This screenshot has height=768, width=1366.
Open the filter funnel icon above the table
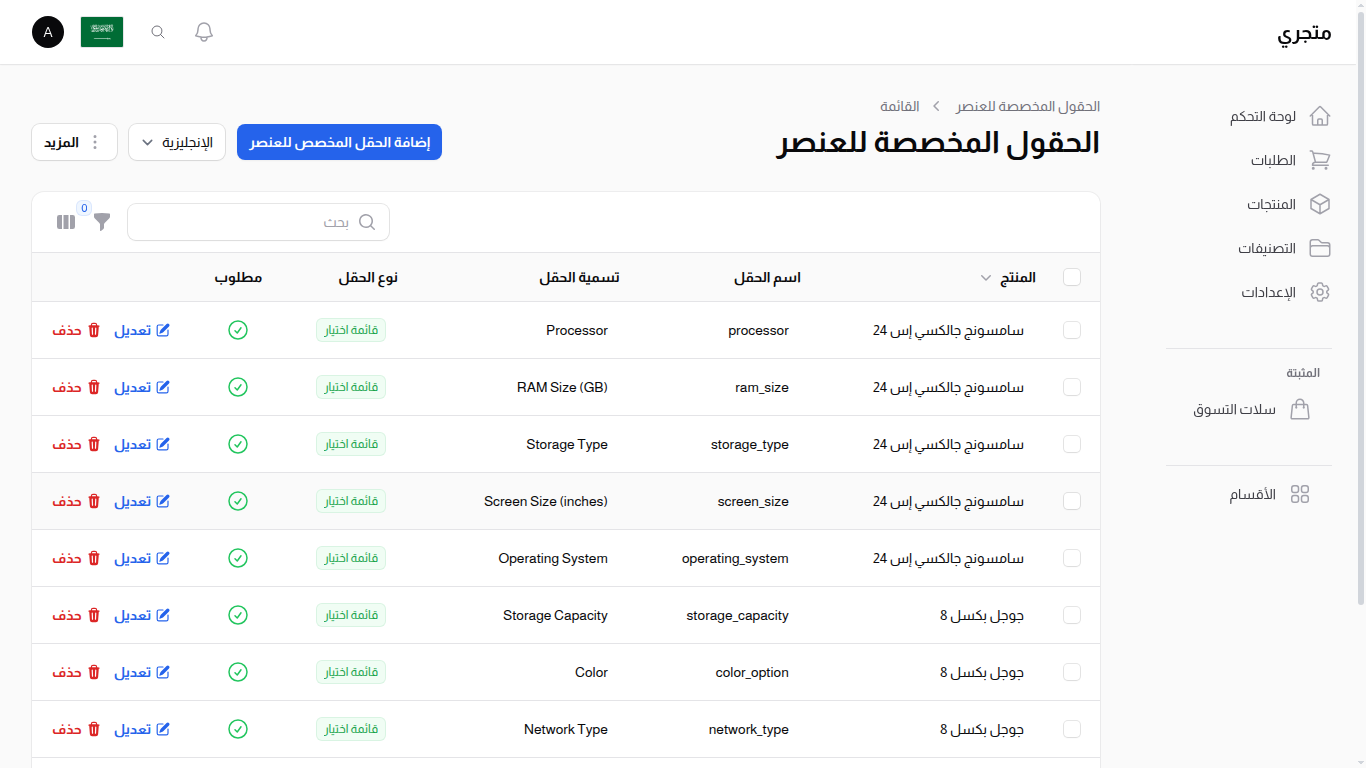101,222
